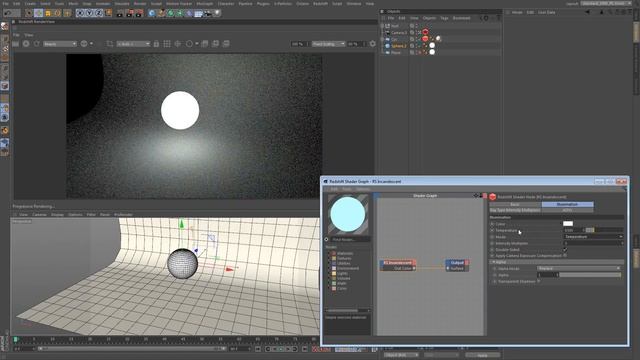The height and width of the screenshot is (360, 640).
Task: Open the AOVs tab
Action: pyautogui.click(x=567, y=210)
